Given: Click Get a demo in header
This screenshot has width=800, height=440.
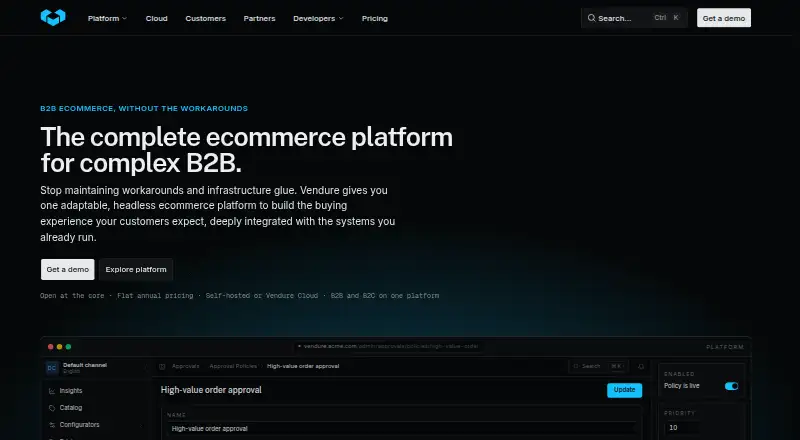Looking at the screenshot, I should click(x=723, y=18).
